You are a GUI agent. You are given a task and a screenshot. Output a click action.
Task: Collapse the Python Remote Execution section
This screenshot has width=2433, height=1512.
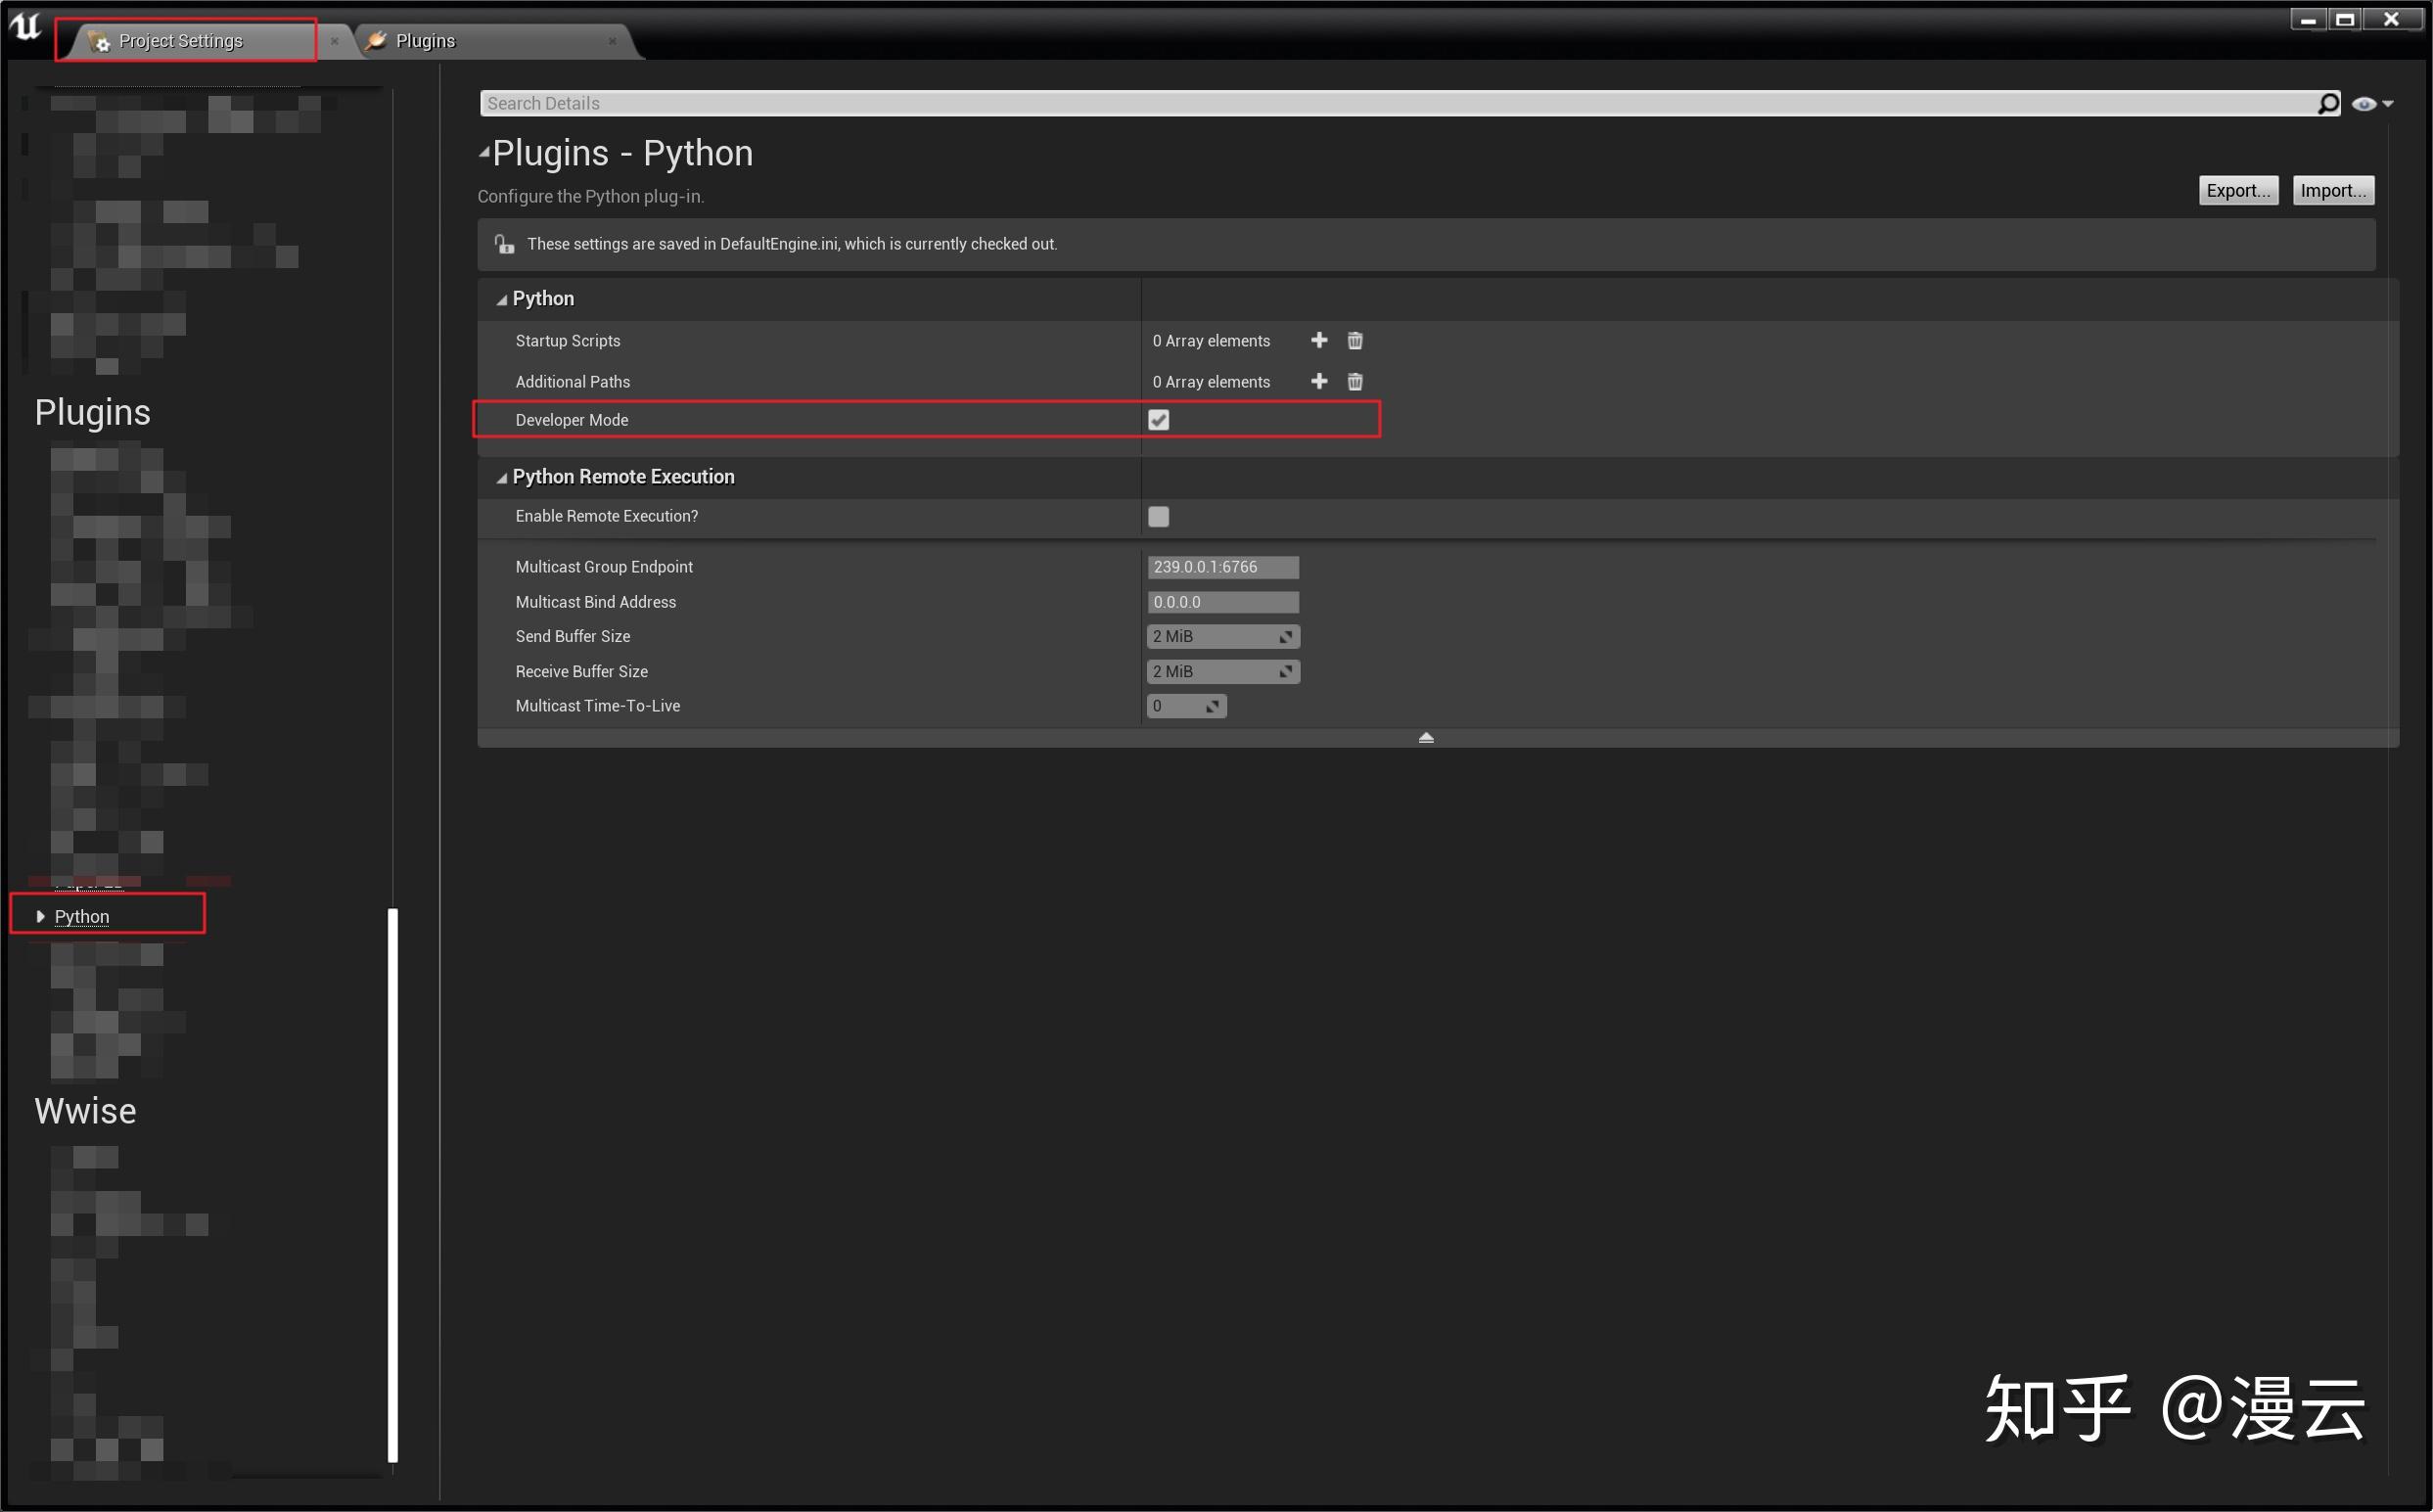501,477
